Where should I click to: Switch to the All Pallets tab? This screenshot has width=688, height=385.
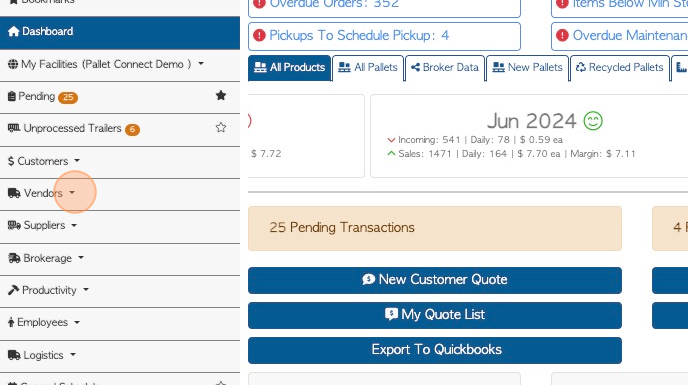click(368, 68)
